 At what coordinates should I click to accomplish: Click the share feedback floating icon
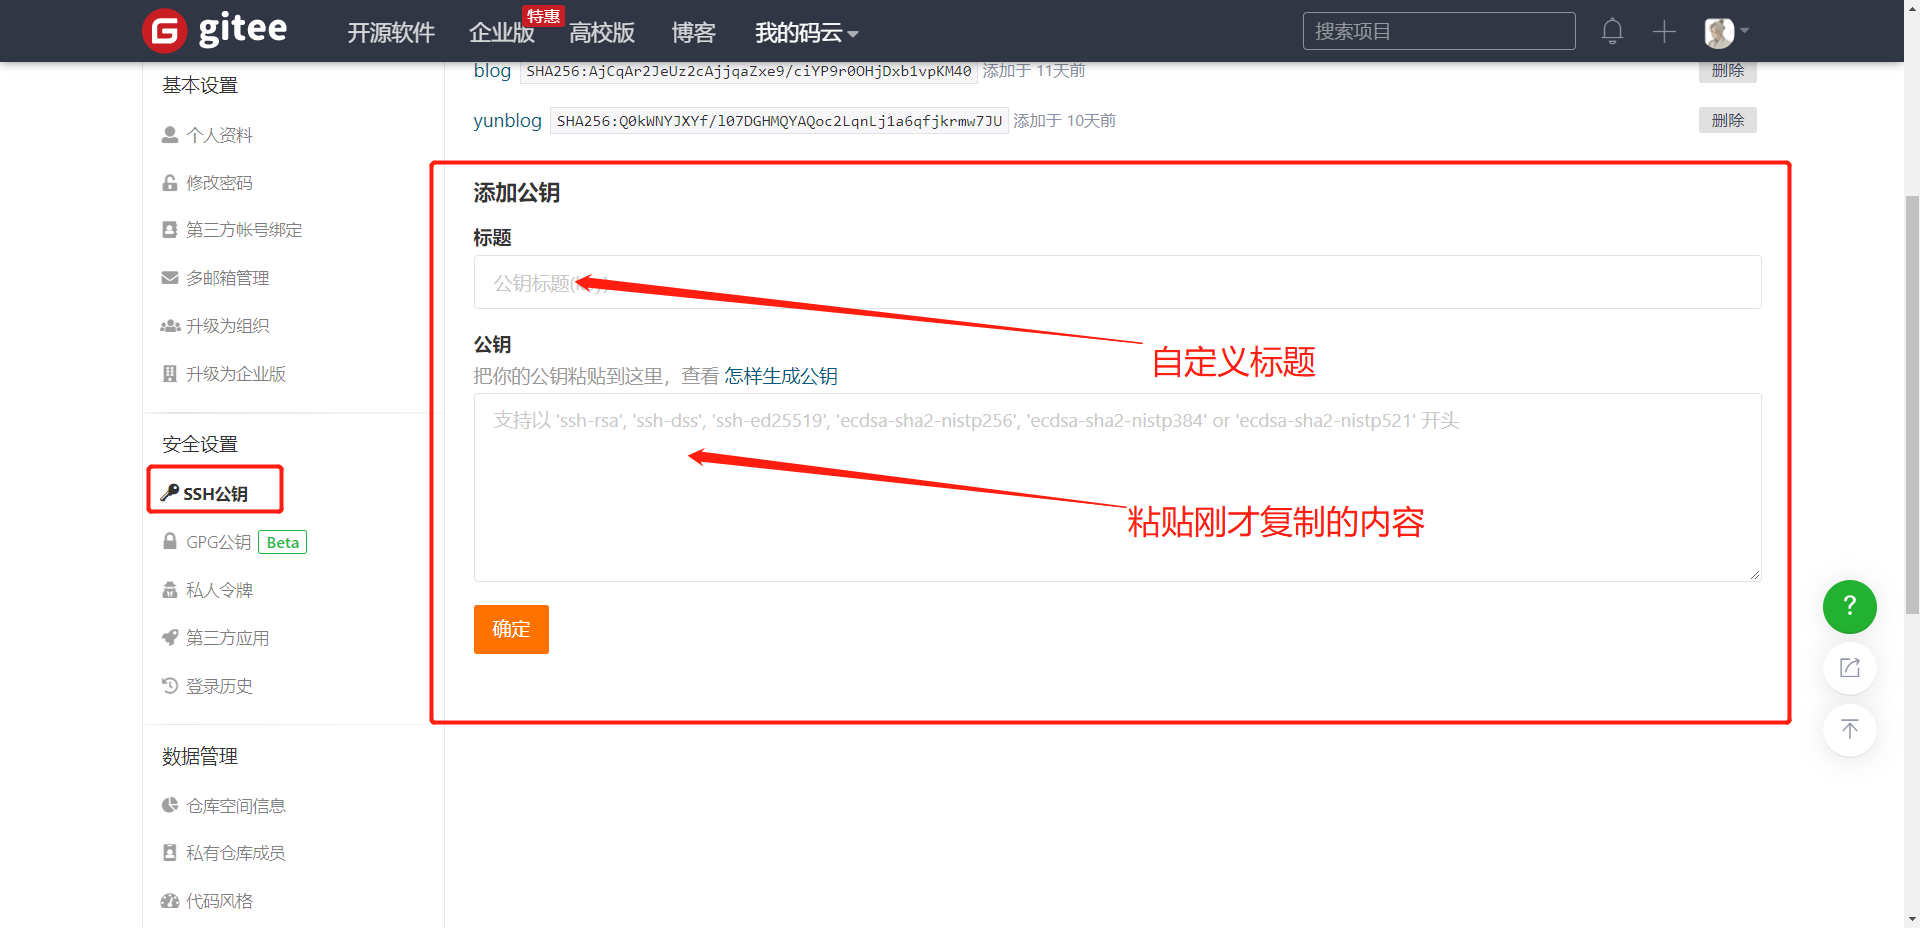(1849, 668)
